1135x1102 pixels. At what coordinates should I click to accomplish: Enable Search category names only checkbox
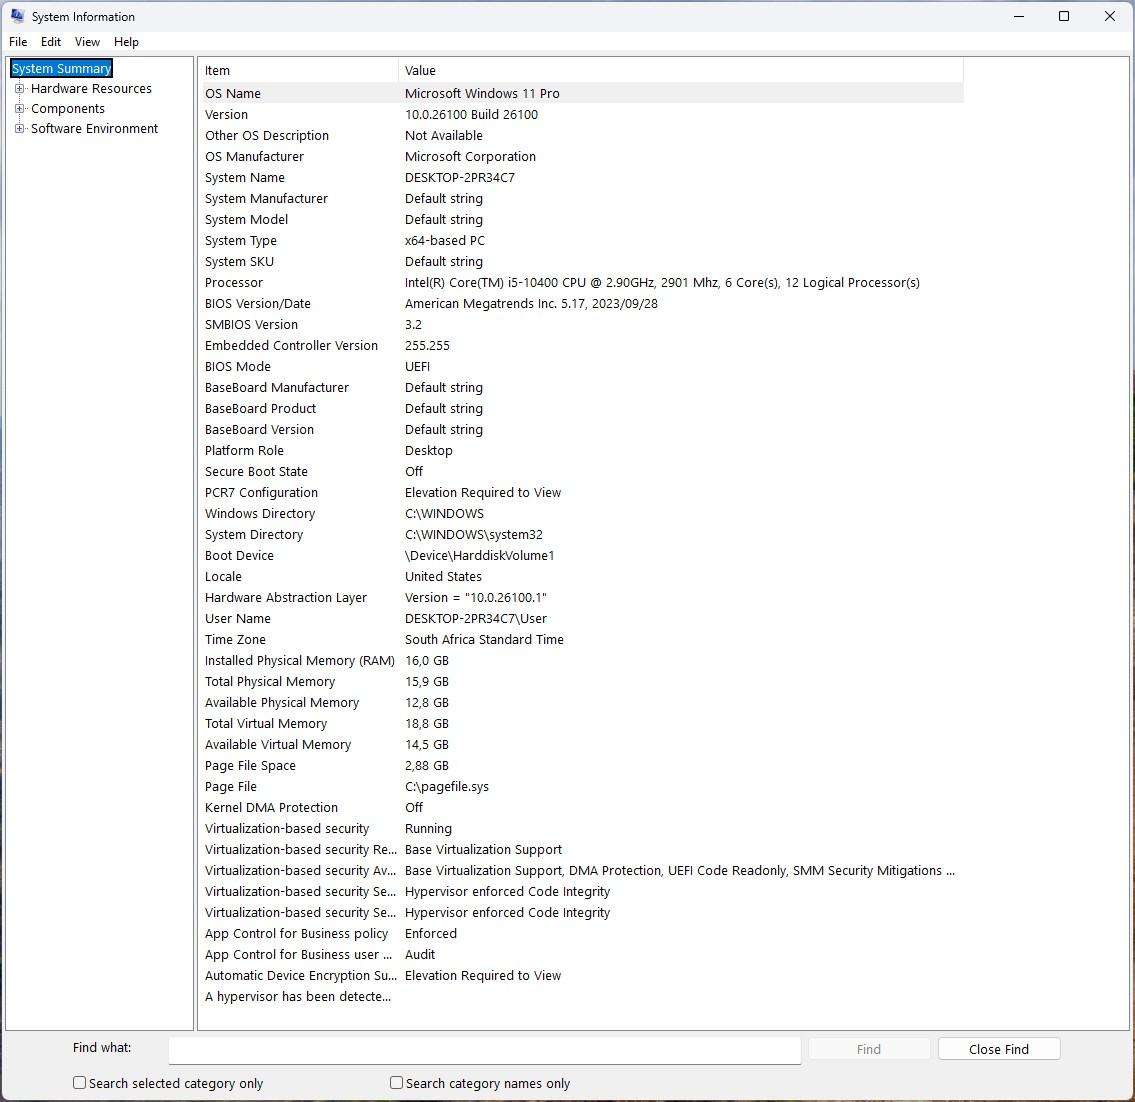[x=397, y=1083]
